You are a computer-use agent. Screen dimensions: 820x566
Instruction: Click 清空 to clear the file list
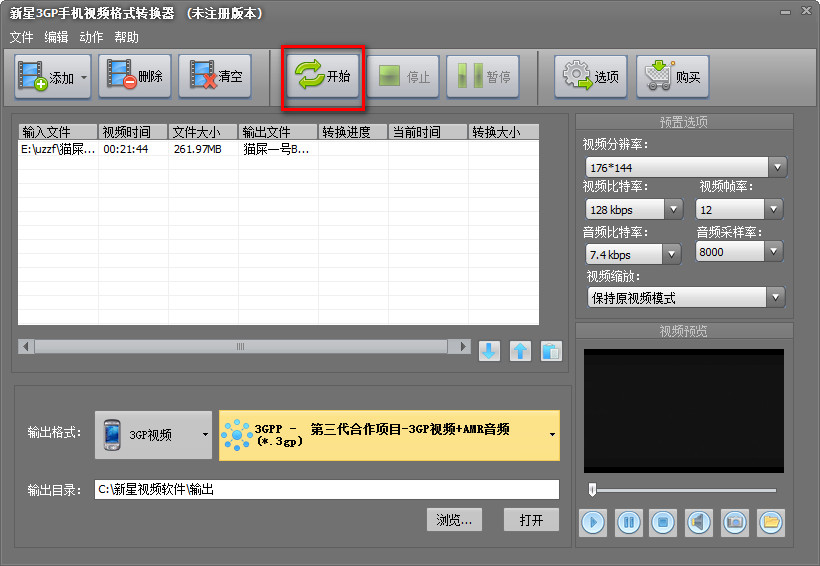[215, 77]
